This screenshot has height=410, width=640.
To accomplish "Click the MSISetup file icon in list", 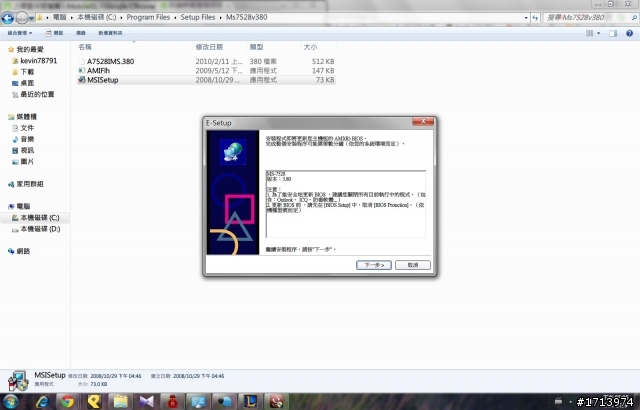I will coord(82,80).
